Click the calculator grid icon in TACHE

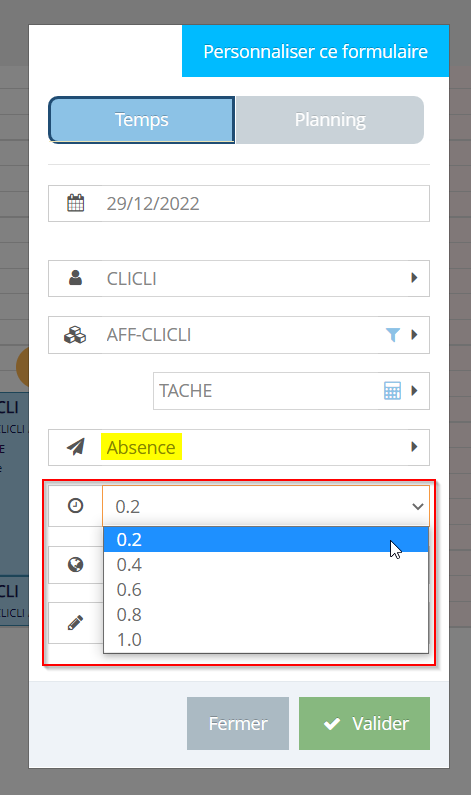coord(392,391)
